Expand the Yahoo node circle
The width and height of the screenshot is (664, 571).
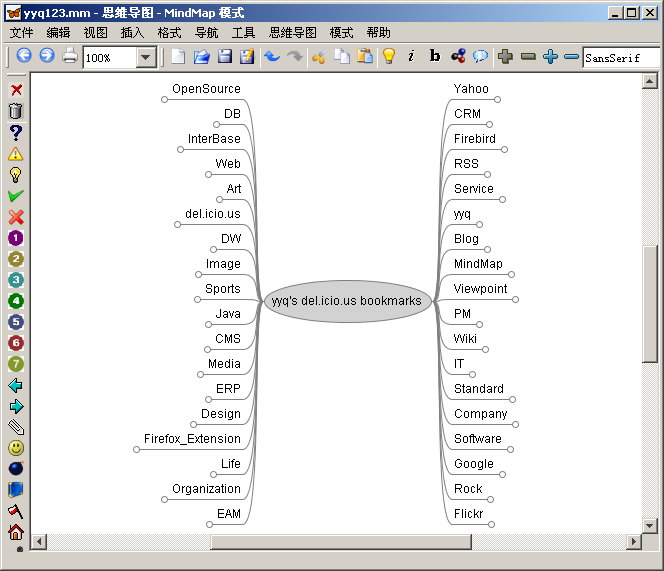[498, 100]
